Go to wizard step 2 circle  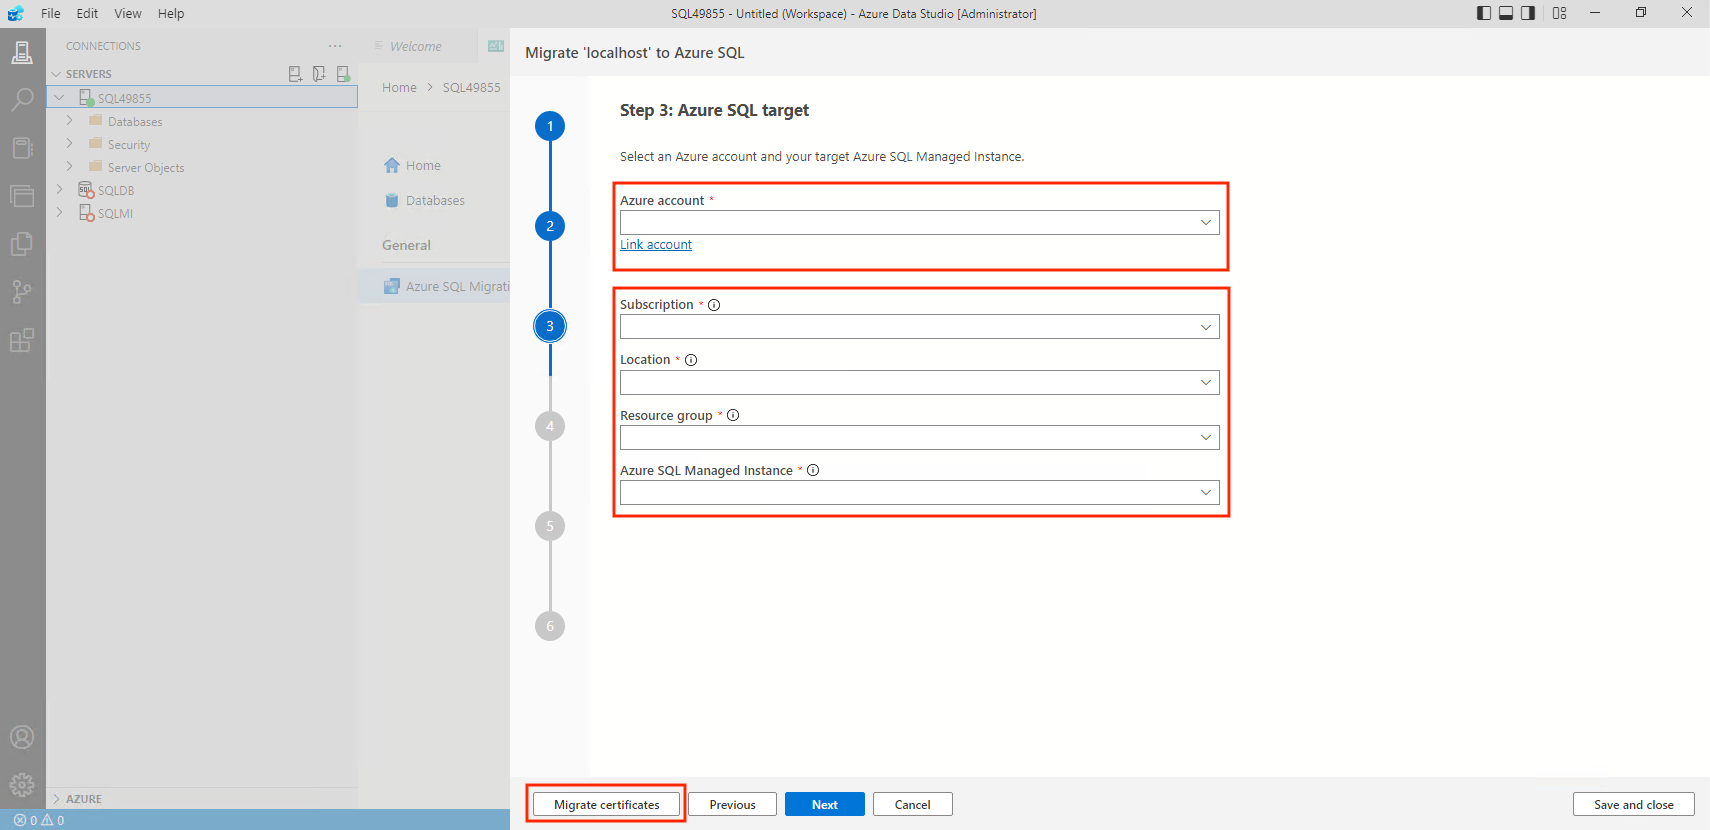coord(550,226)
